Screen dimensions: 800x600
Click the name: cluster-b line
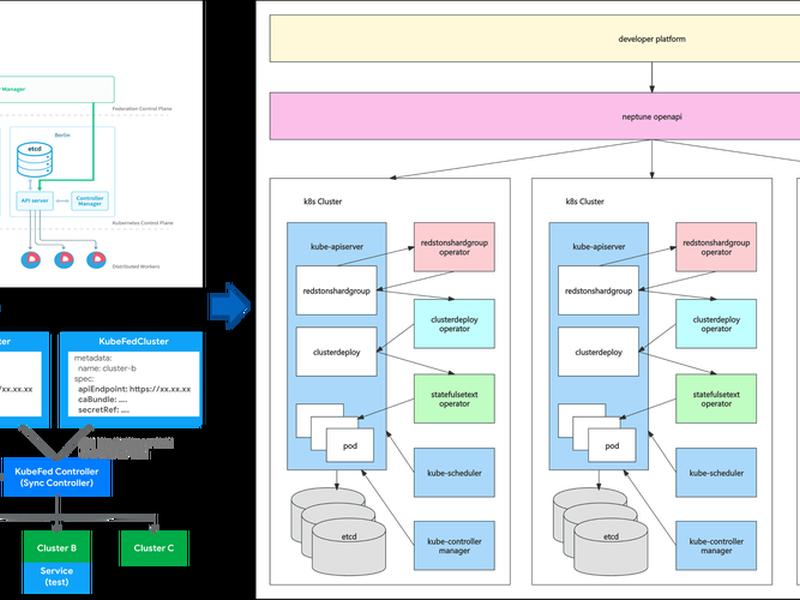tap(107, 368)
